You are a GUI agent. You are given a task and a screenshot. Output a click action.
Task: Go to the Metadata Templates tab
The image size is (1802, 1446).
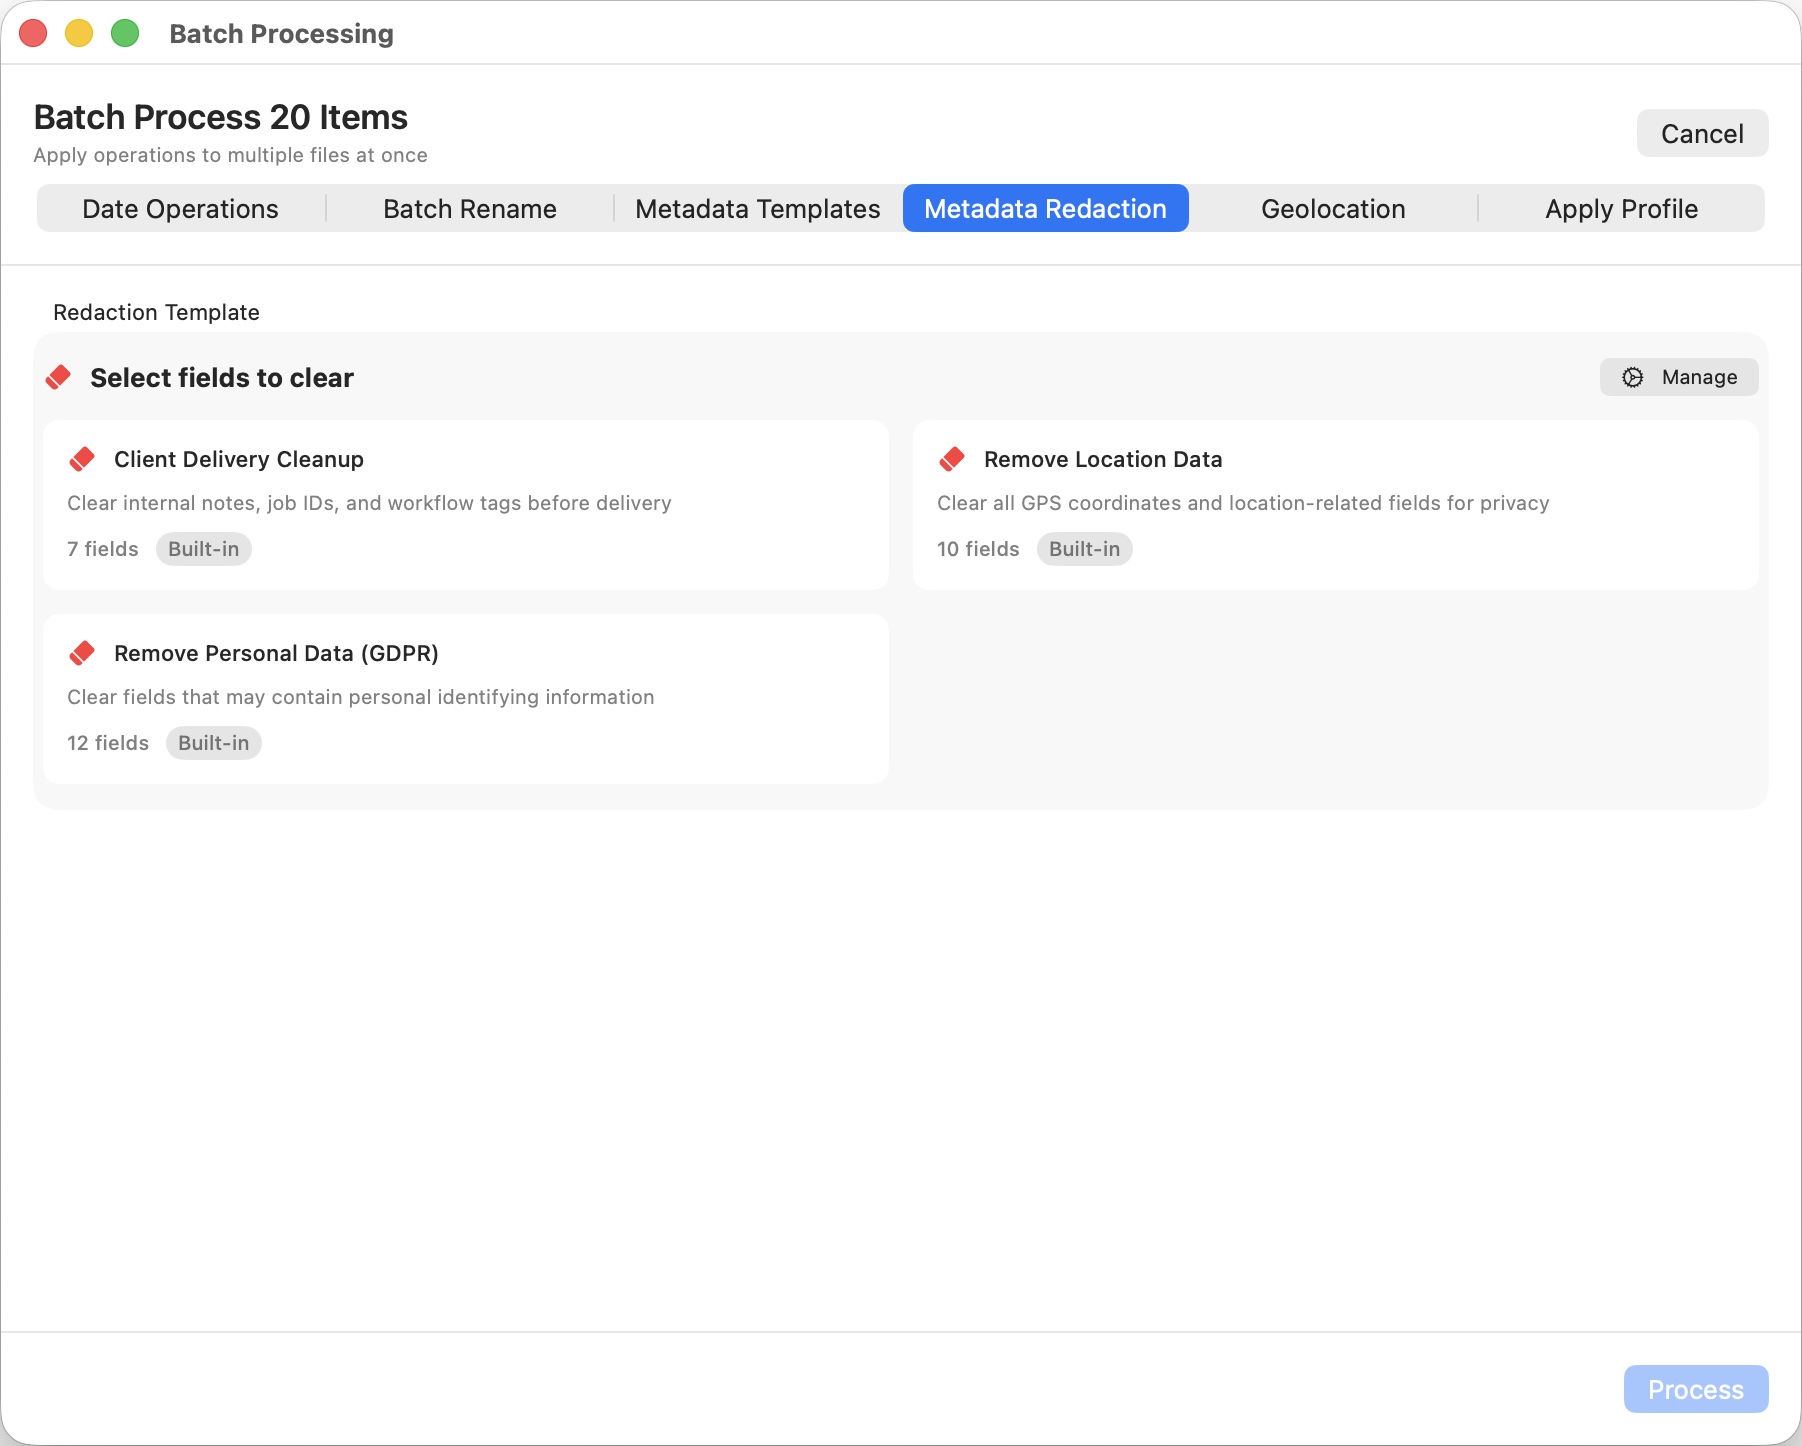[x=757, y=208]
